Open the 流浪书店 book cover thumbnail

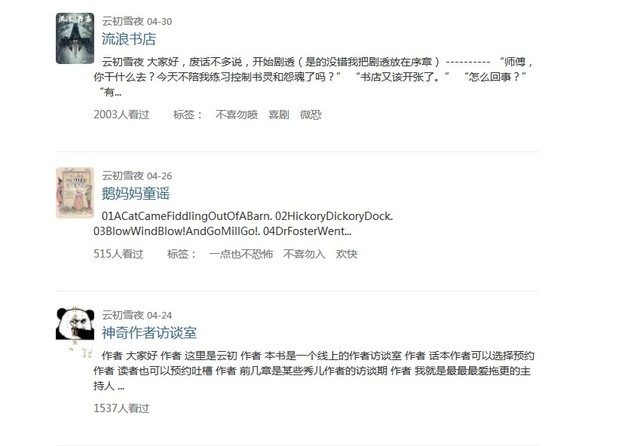(x=75, y=38)
